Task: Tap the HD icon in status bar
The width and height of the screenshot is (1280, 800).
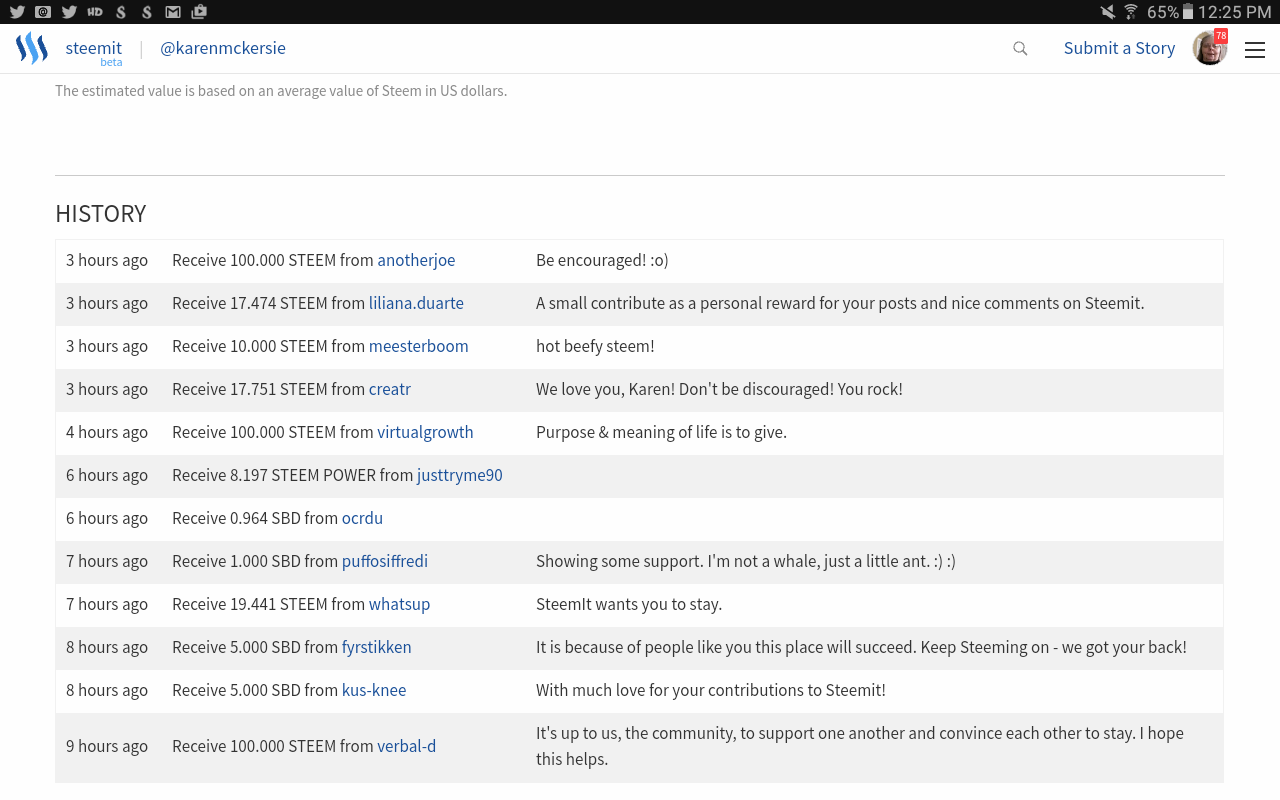Action: 95,12
